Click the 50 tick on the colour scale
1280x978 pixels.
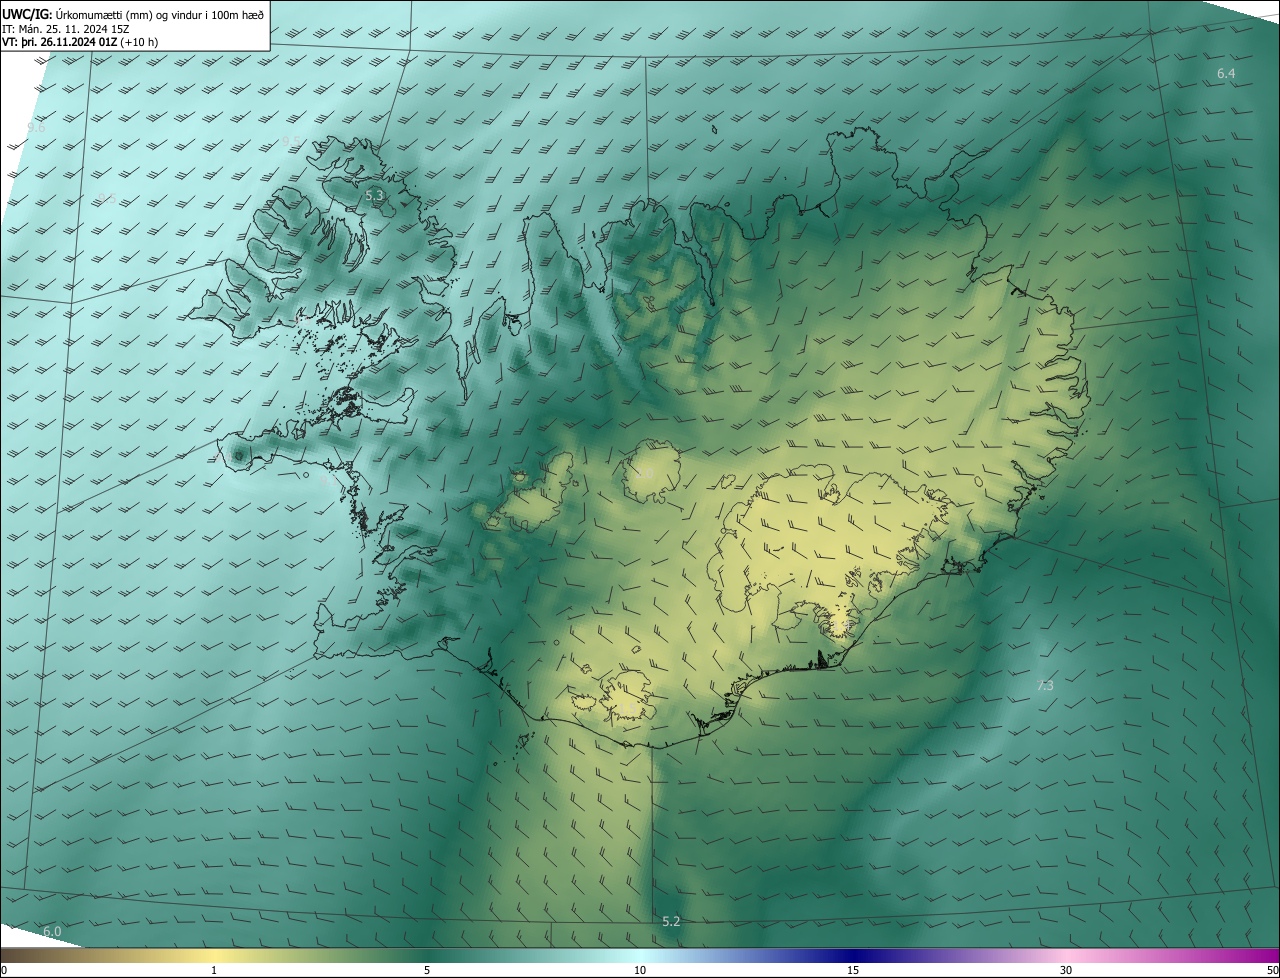click(x=1272, y=970)
